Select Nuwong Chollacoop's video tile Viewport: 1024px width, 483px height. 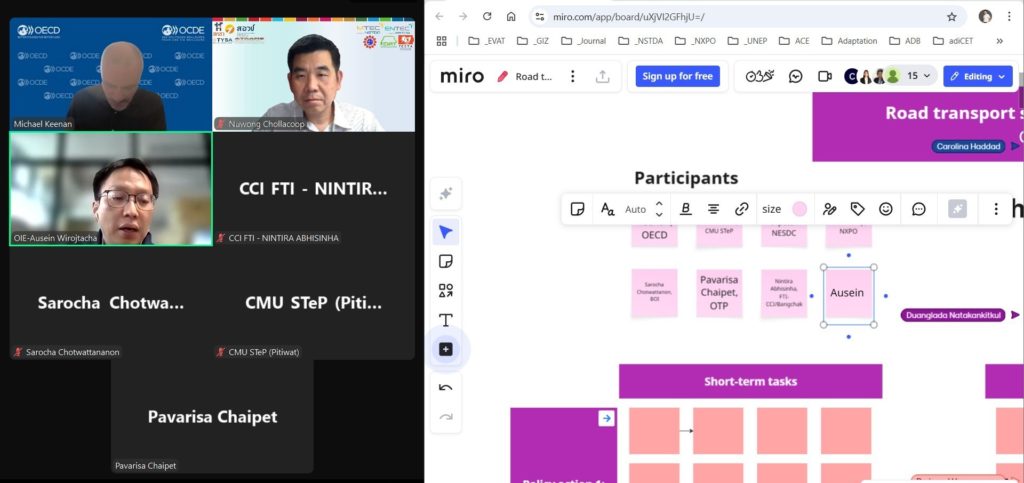tap(313, 74)
